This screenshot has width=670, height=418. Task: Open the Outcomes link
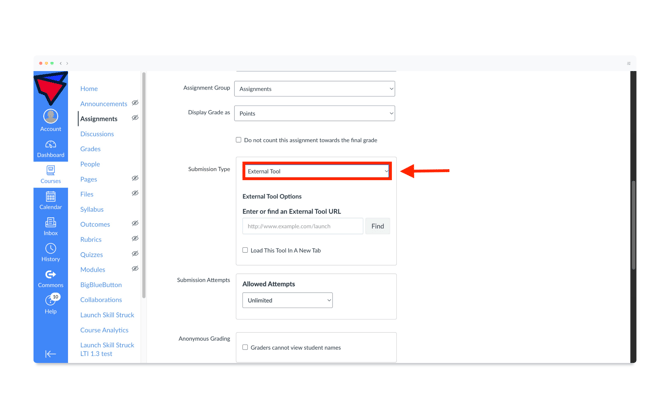click(x=95, y=224)
